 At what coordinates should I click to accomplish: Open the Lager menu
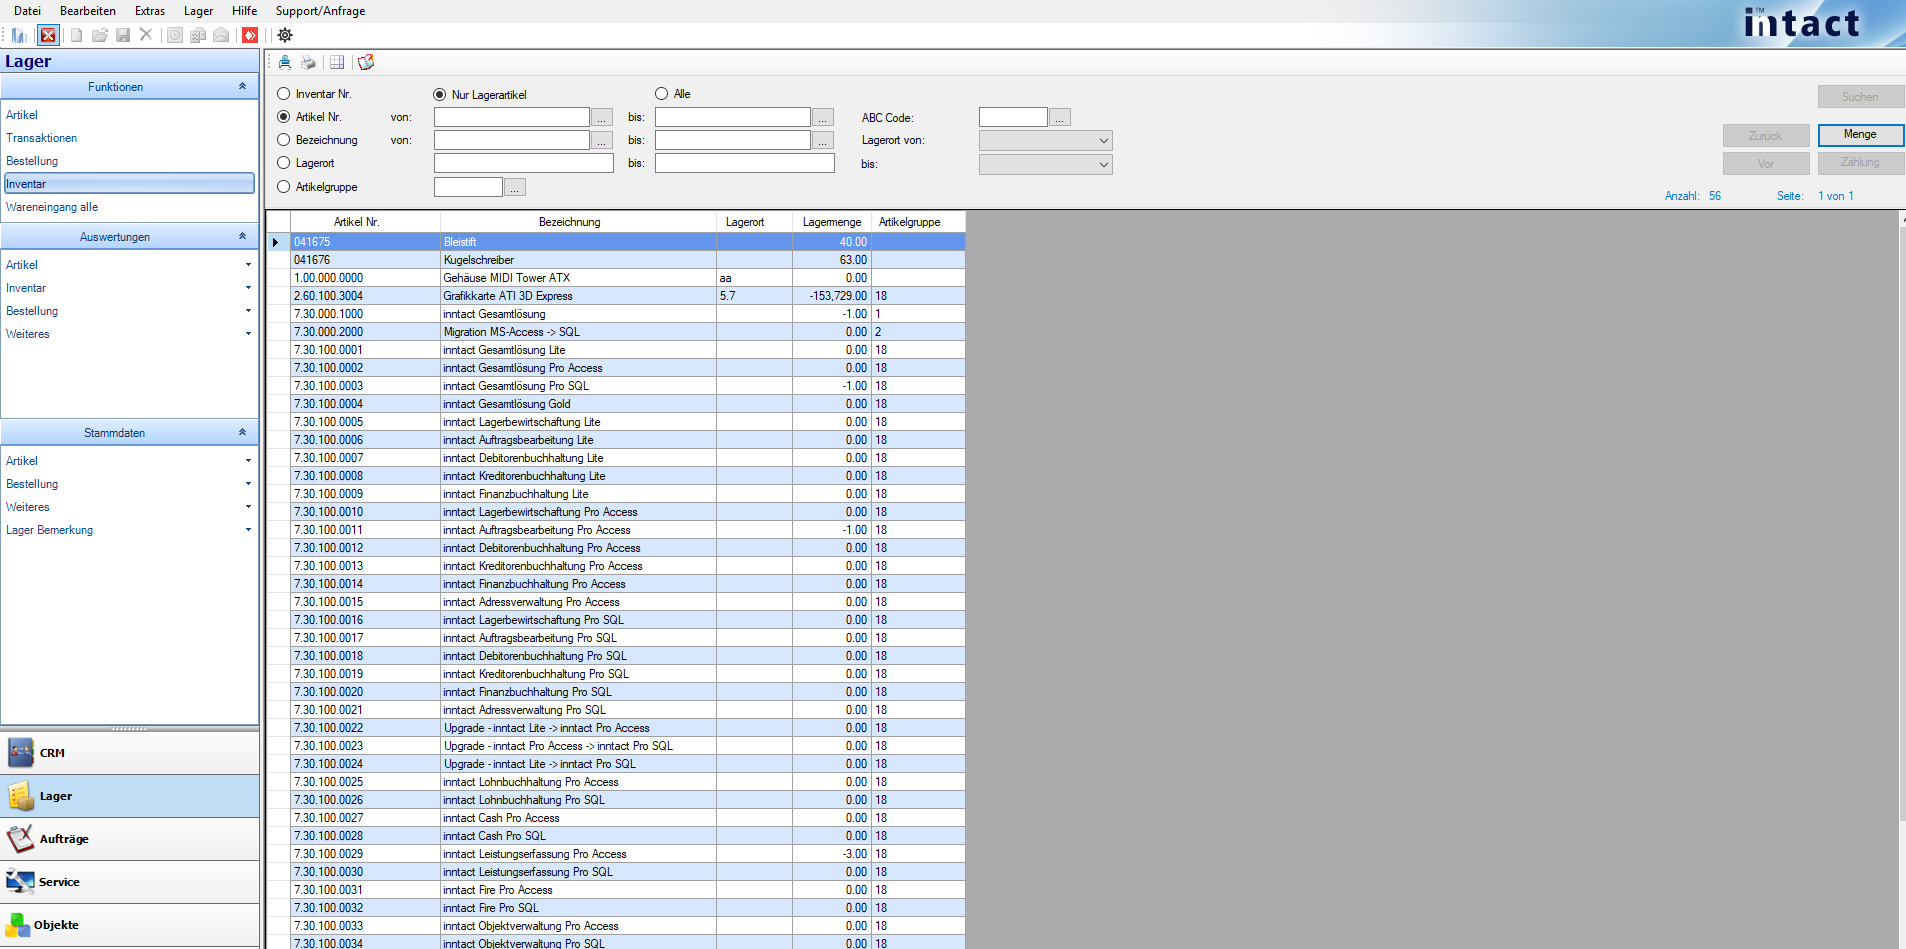[x=199, y=11]
